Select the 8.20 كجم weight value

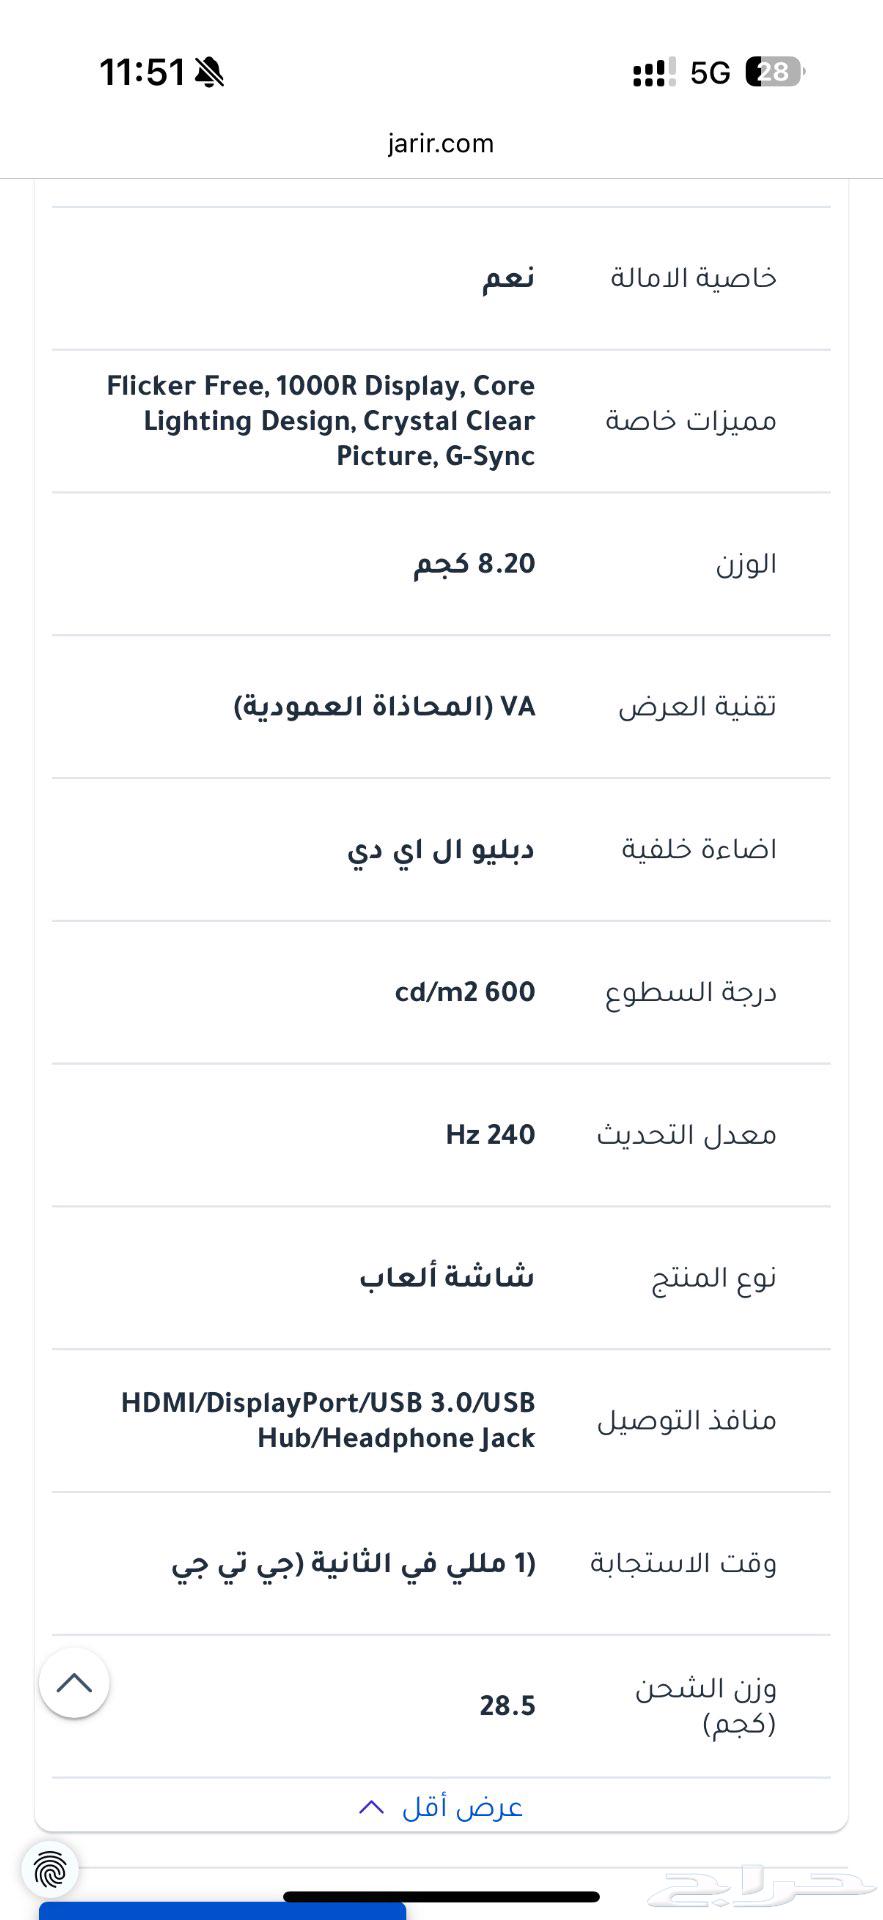coord(475,564)
